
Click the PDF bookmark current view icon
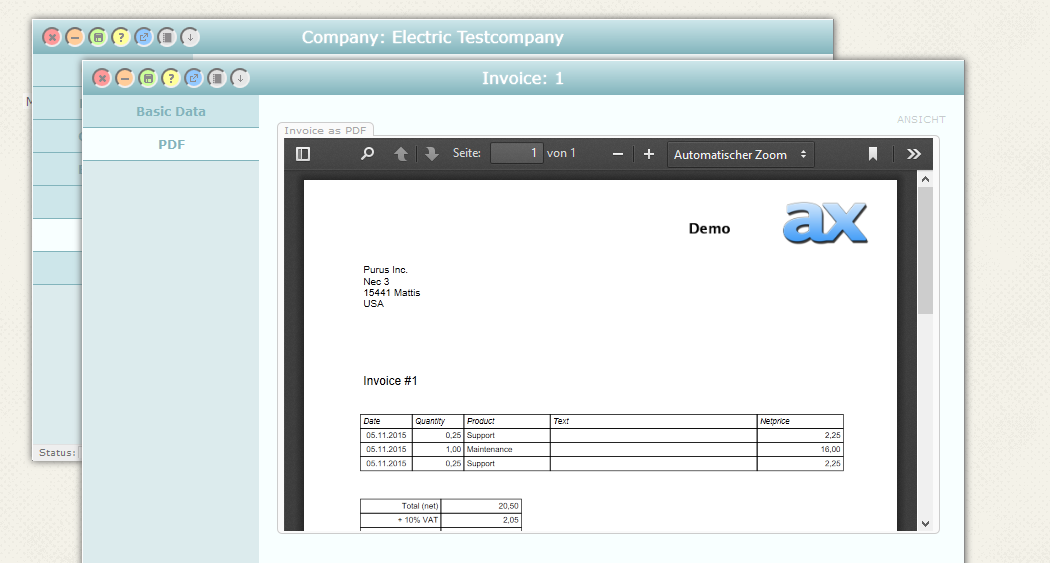click(873, 154)
